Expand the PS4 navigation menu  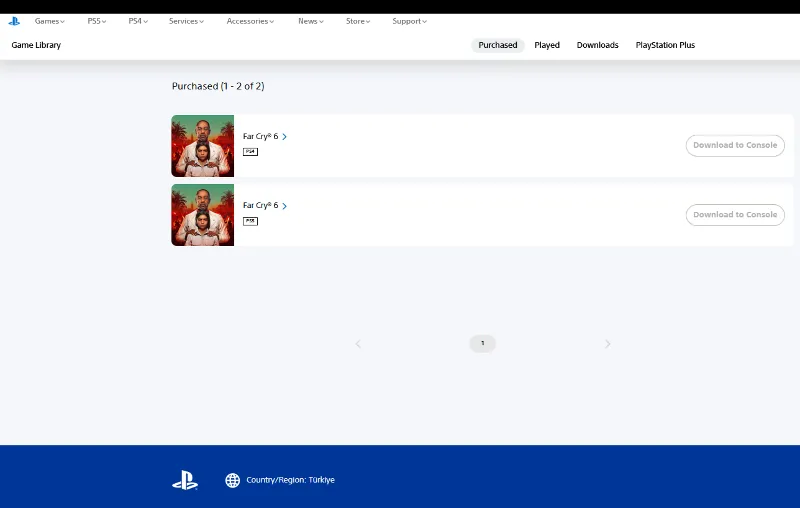pyautogui.click(x=138, y=21)
